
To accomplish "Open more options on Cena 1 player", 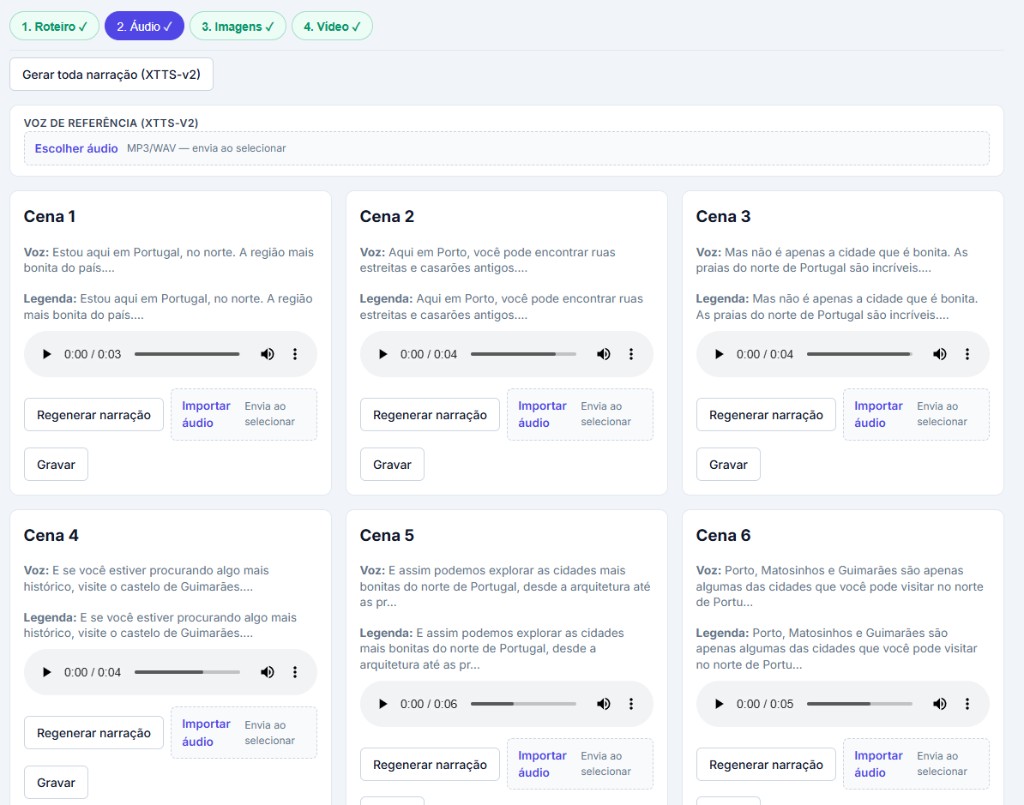I will pos(295,354).
